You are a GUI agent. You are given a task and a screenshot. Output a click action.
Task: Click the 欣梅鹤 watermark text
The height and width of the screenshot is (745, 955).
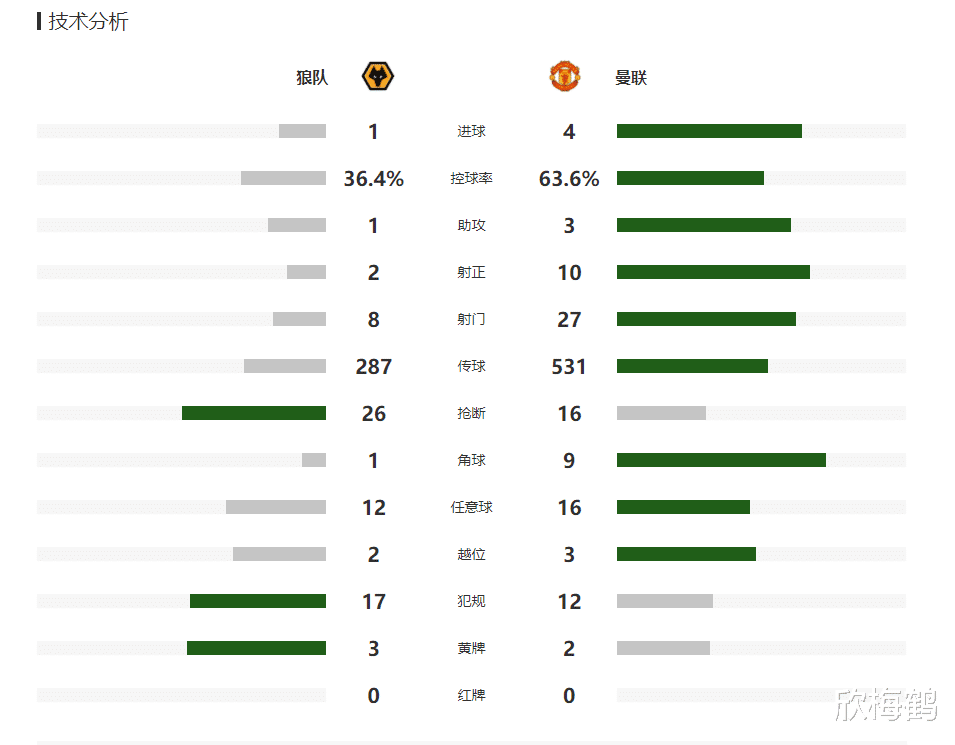coord(886,705)
